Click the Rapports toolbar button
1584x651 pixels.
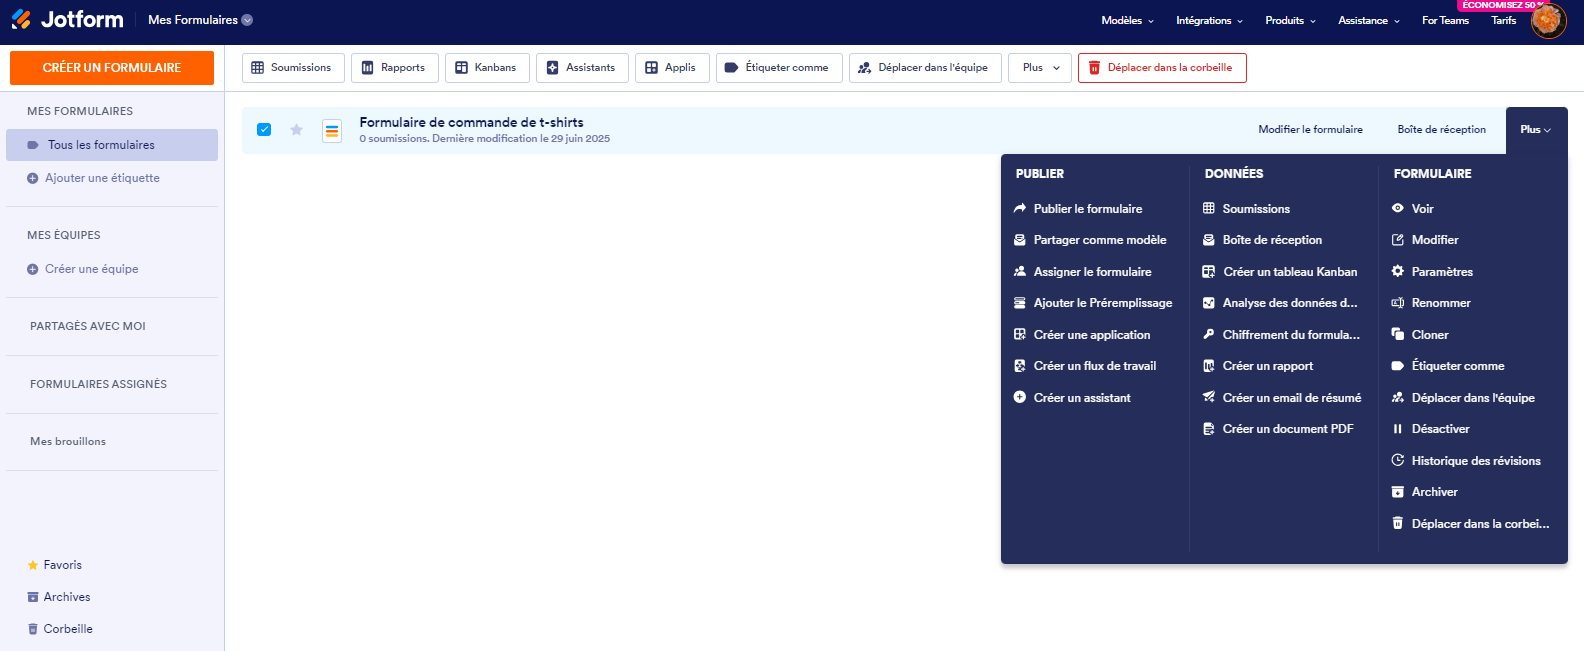click(x=395, y=68)
